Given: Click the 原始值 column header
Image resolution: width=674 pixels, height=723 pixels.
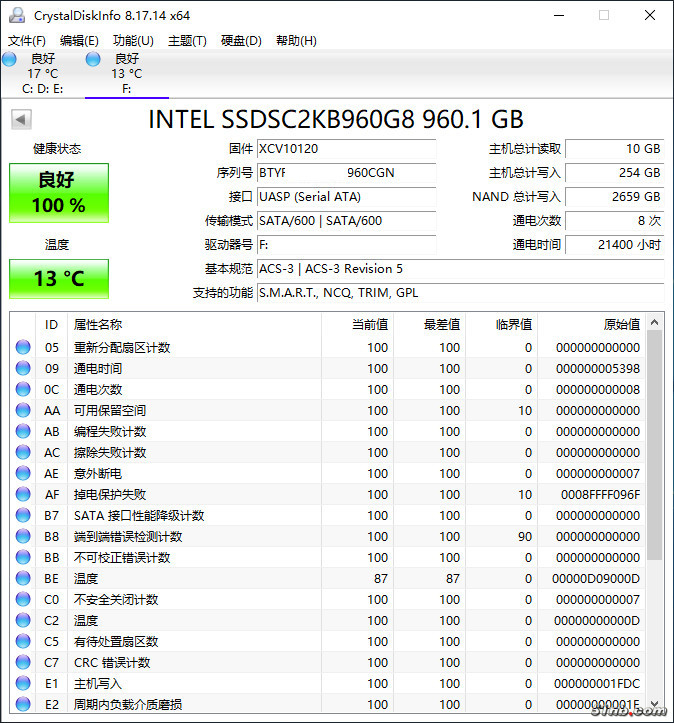Looking at the screenshot, I should pos(591,325).
